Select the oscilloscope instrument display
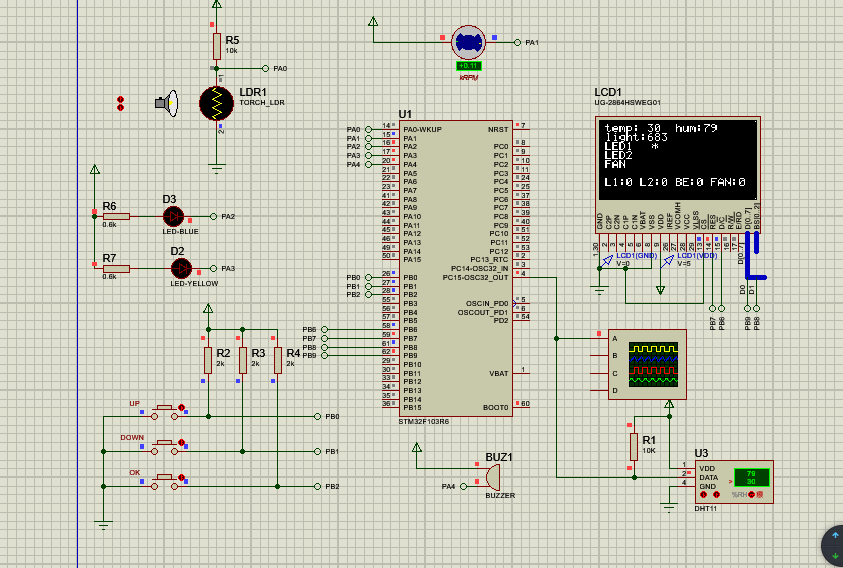843x568 pixels. tap(653, 365)
